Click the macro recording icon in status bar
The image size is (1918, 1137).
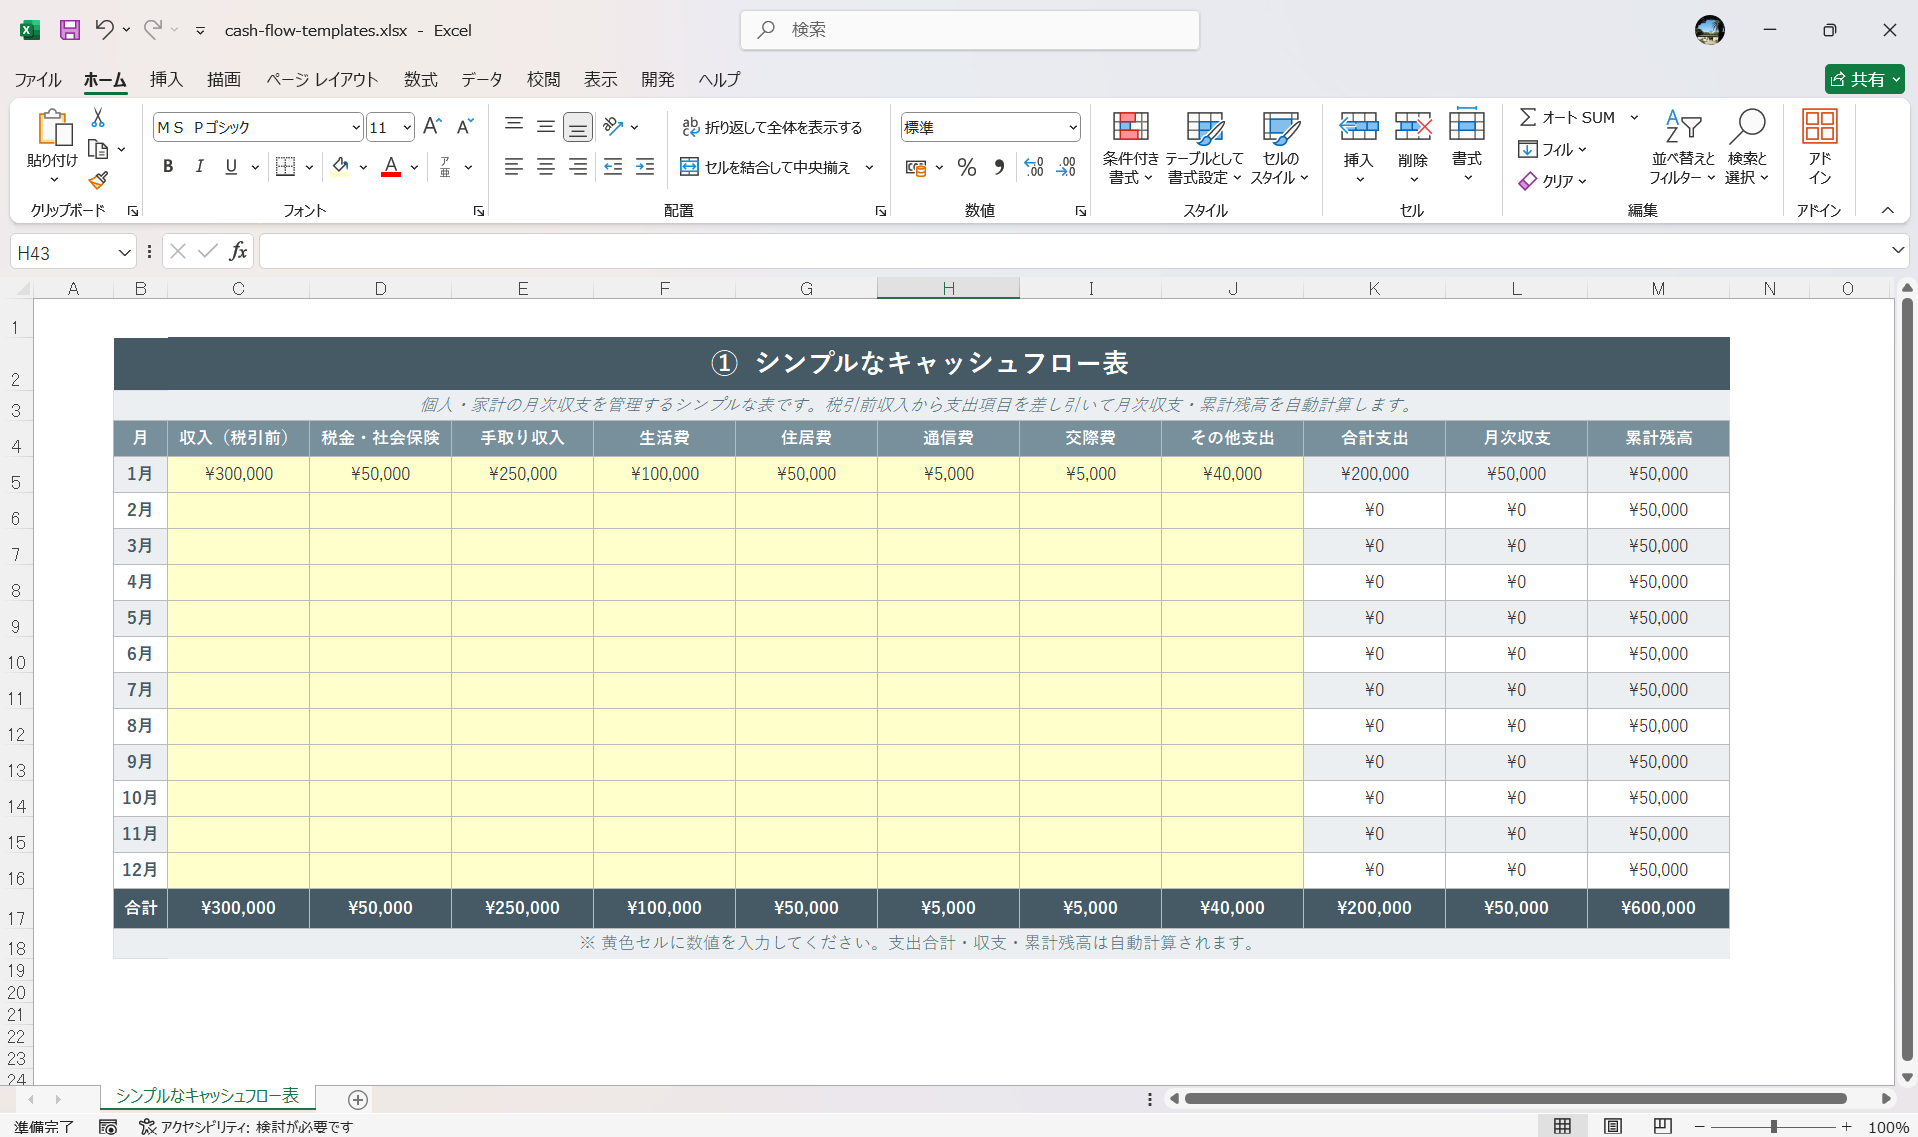[x=108, y=1127]
